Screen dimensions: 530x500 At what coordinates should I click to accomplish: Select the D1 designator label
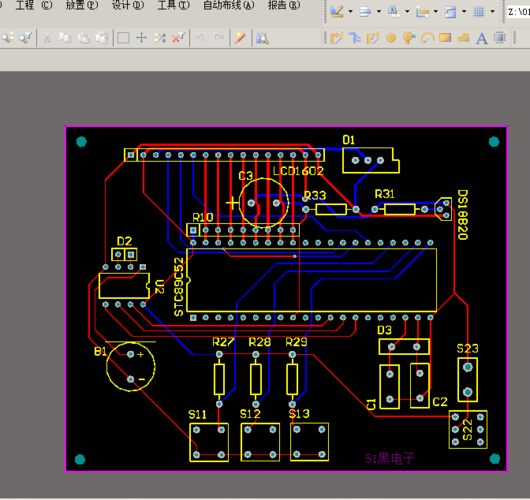349,140
